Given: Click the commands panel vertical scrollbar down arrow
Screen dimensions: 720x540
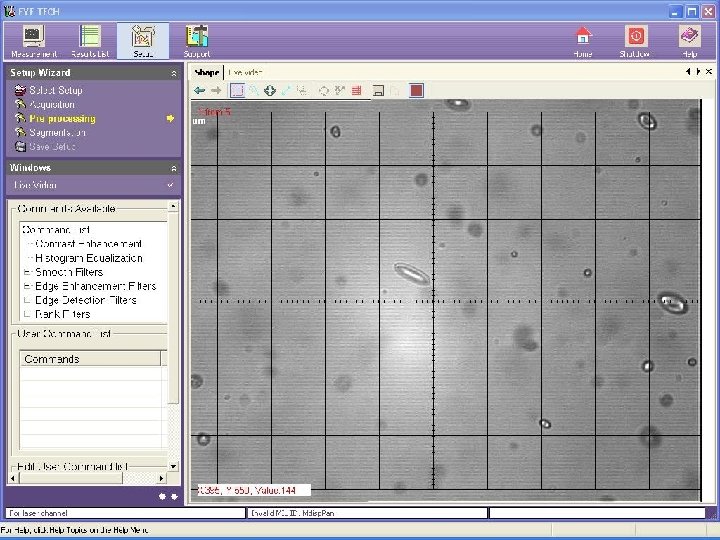Looking at the screenshot, I should (x=173, y=466).
